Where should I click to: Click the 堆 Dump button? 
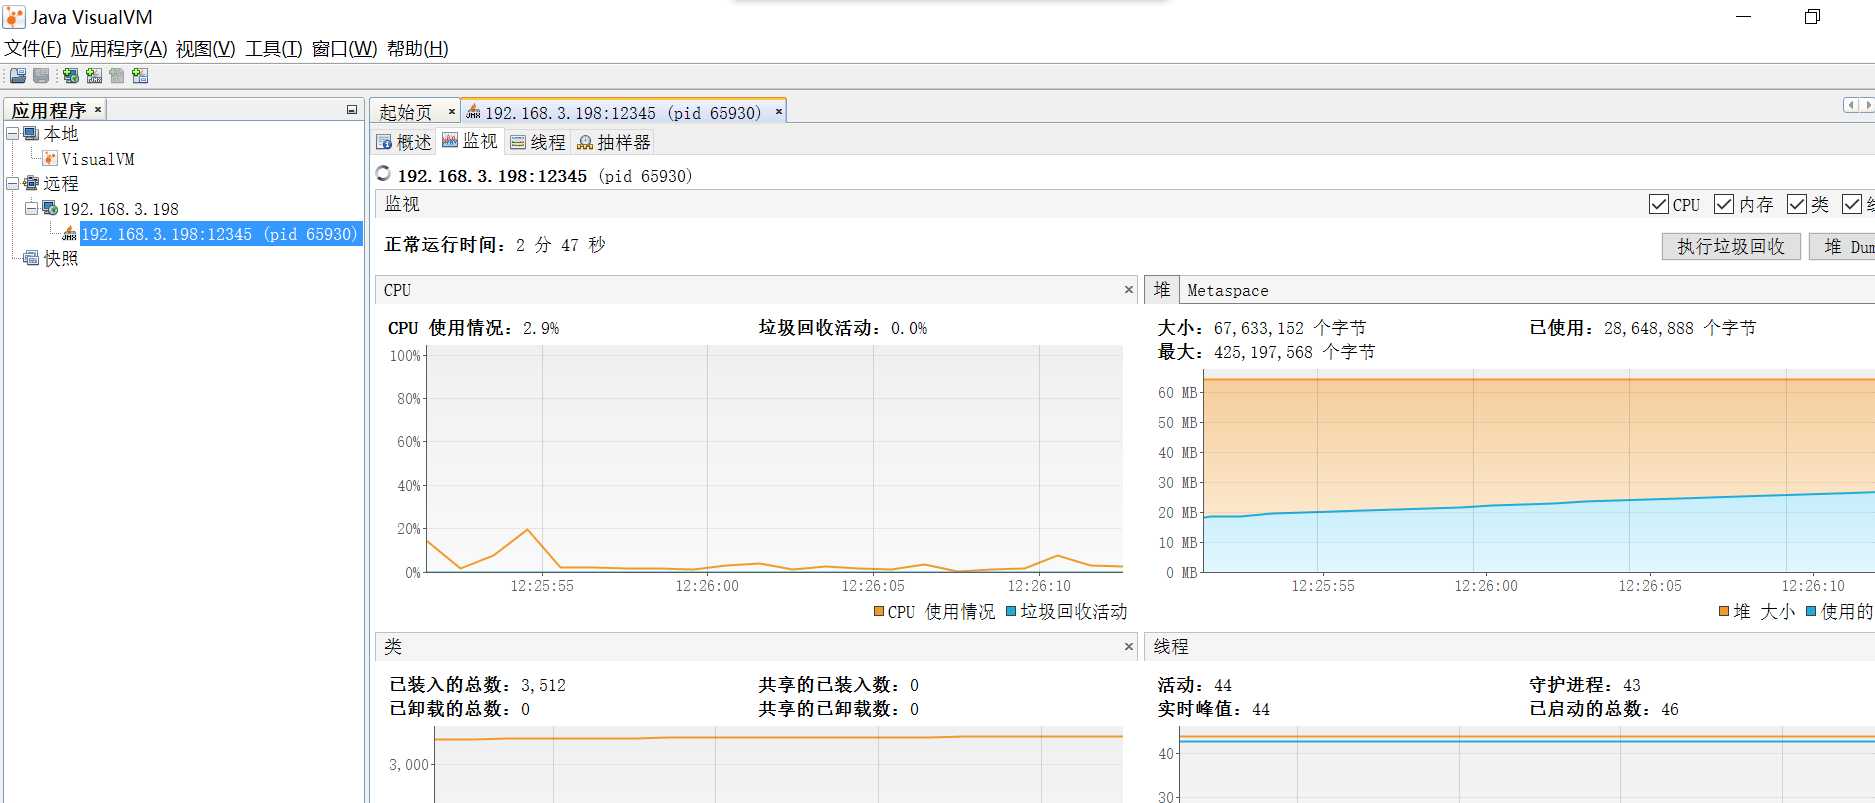pos(1843,246)
